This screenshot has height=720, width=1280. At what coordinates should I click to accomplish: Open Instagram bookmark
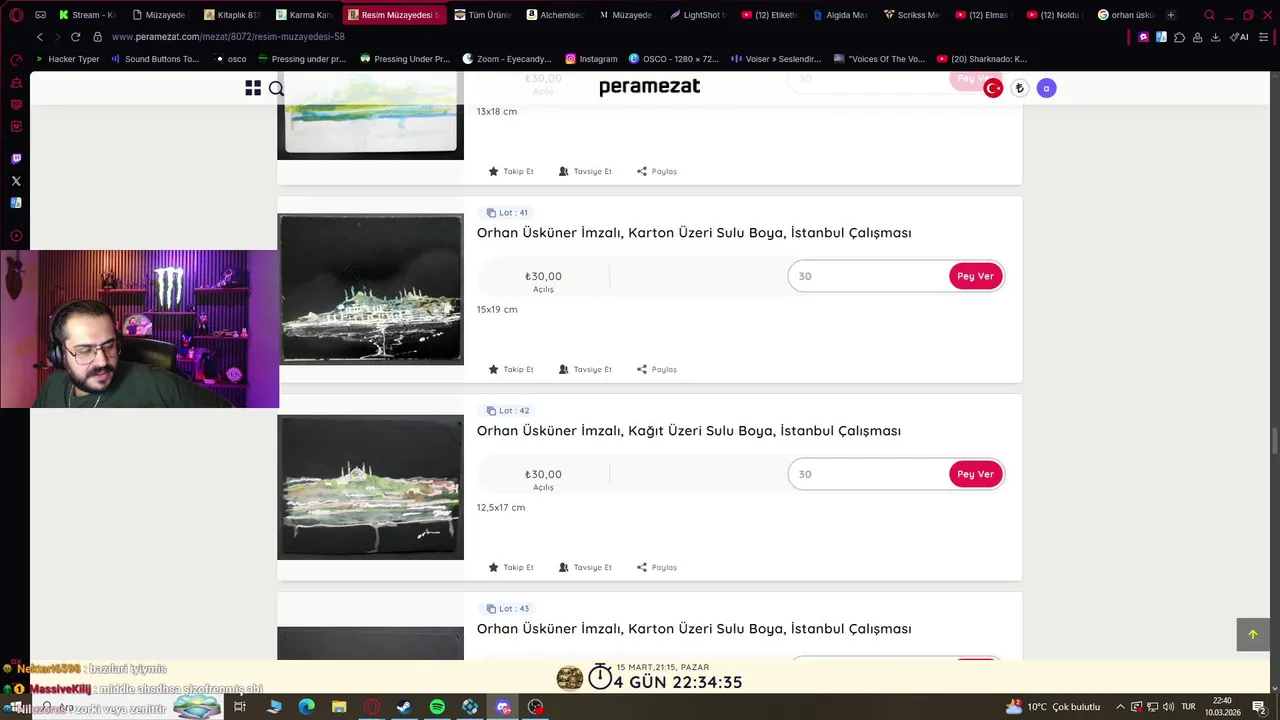tap(591, 59)
